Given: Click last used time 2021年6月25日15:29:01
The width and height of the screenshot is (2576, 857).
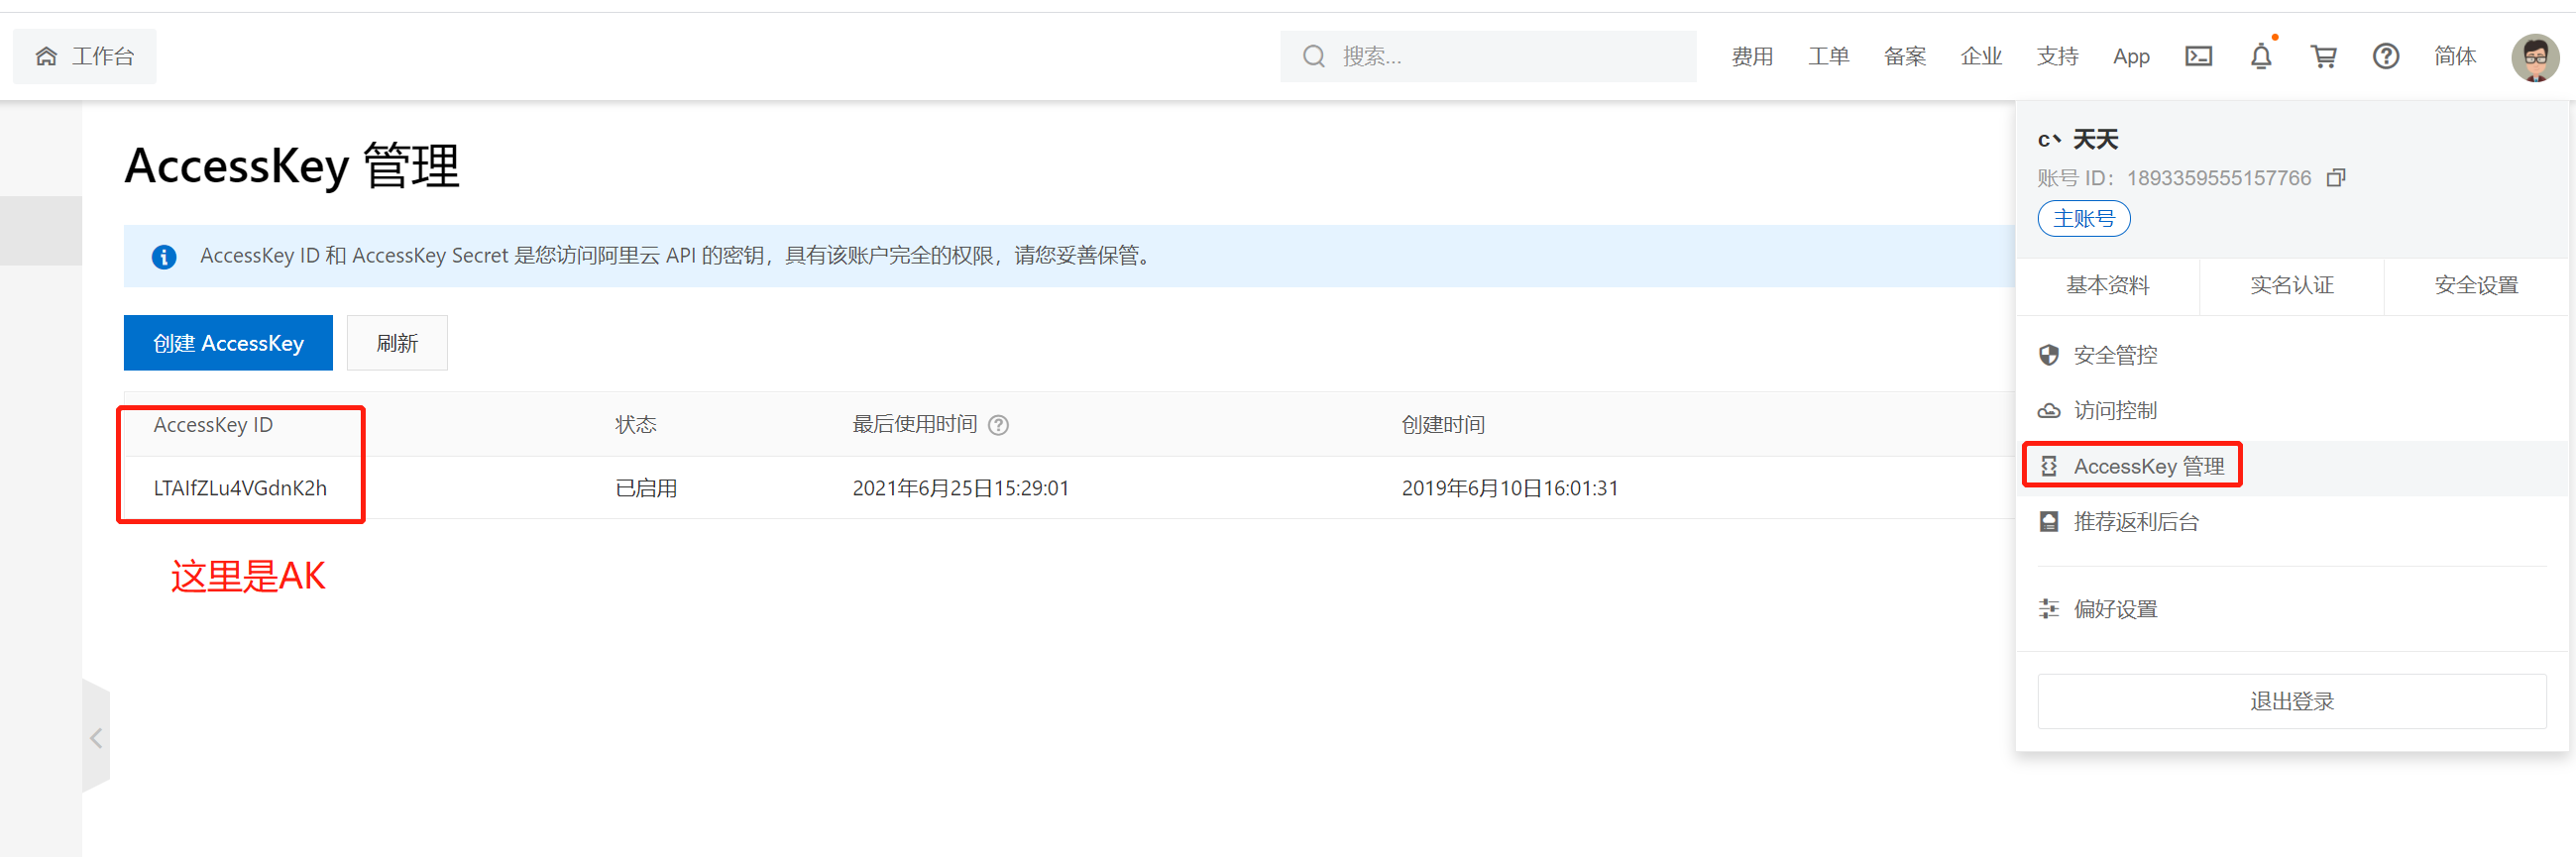Looking at the screenshot, I should [960, 488].
